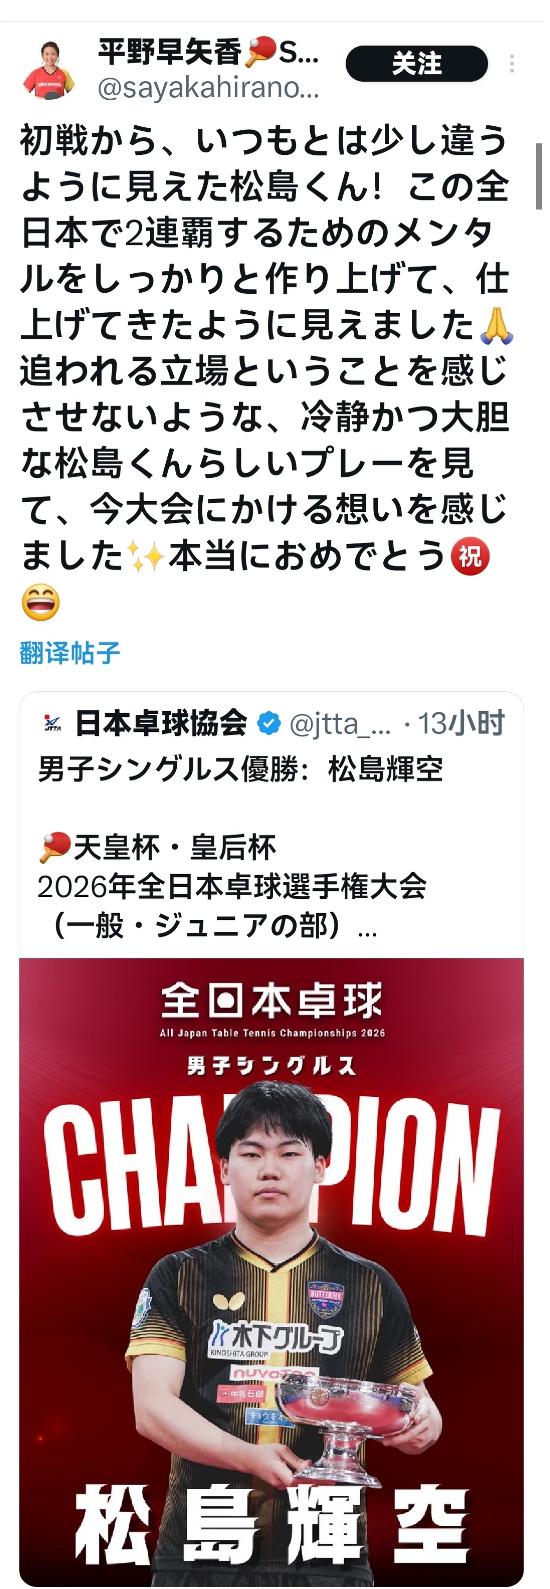Open the quoted post text 男子シングルス優勝：松島輝空
The height and width of the screenshot is (1589, 550).
tap(240, 769)
